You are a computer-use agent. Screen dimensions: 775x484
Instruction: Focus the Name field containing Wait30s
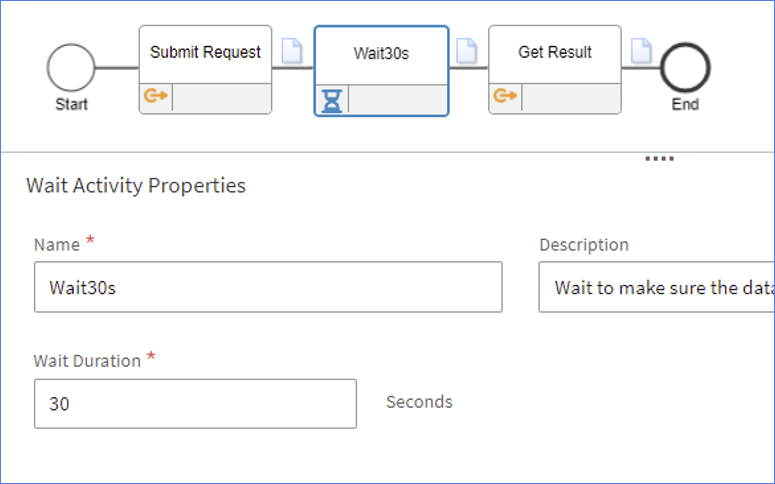tap(267, 287)
